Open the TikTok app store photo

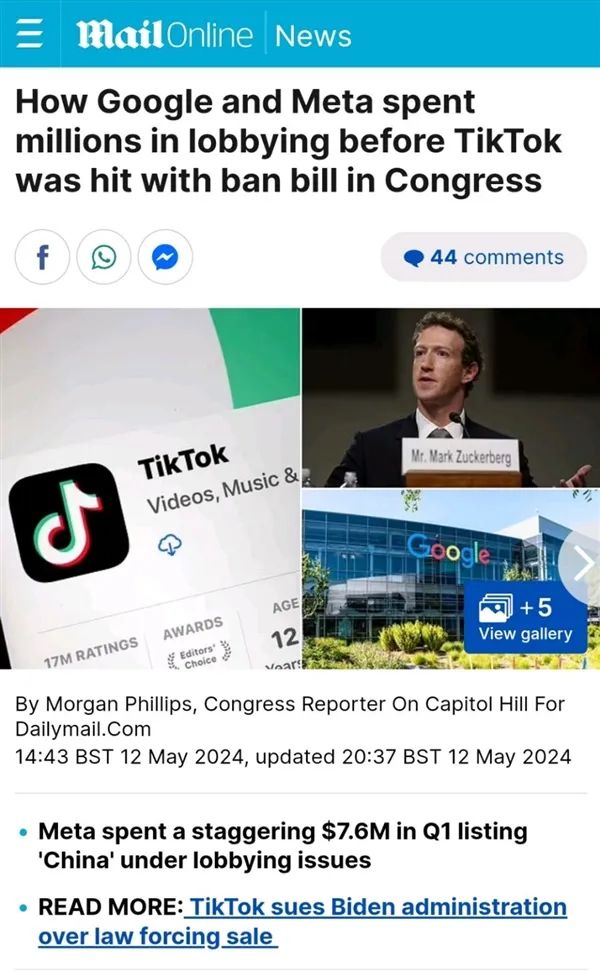click(x=150, y=488)
